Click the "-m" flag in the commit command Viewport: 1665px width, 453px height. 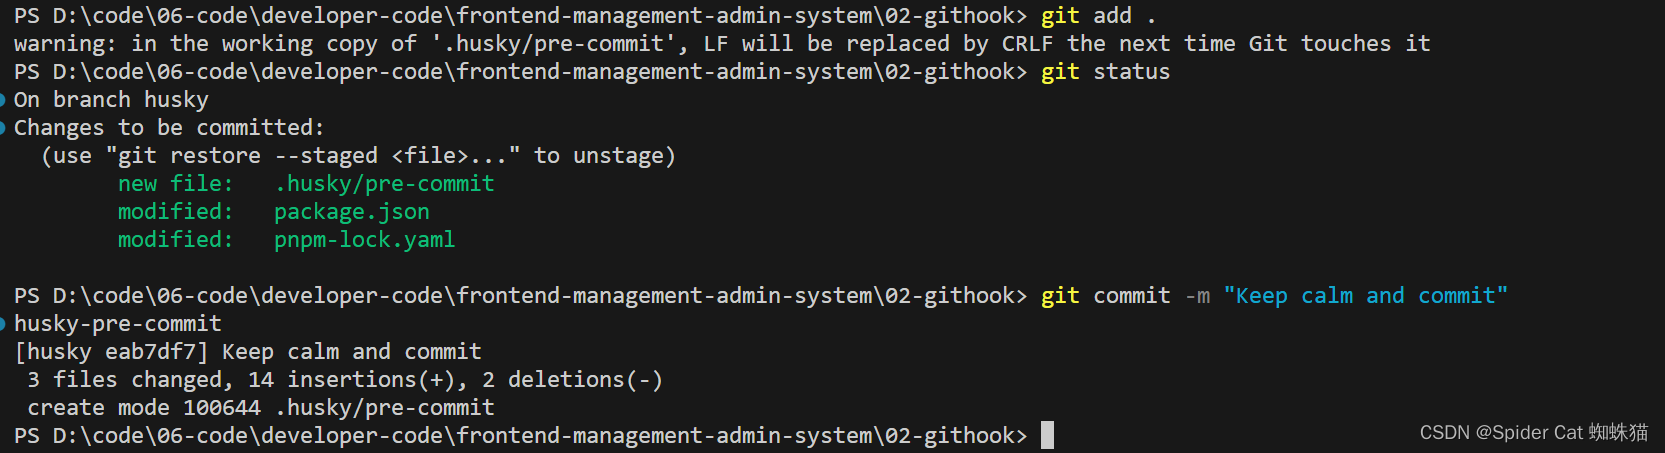pos(1197,296)
